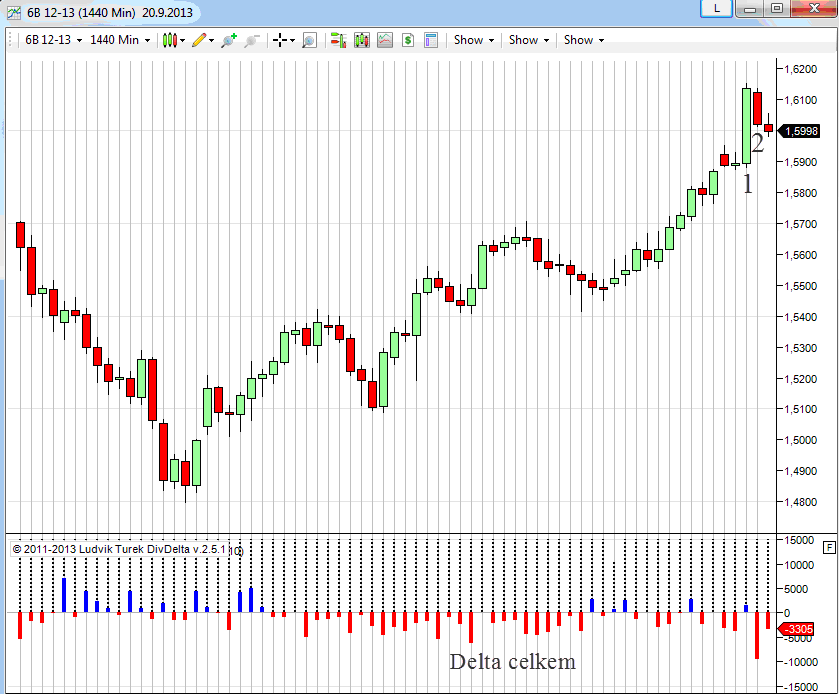Expand the middle Show dropdown
The width and height of the screenshot is (839, 694).
[x=529, y=40]
